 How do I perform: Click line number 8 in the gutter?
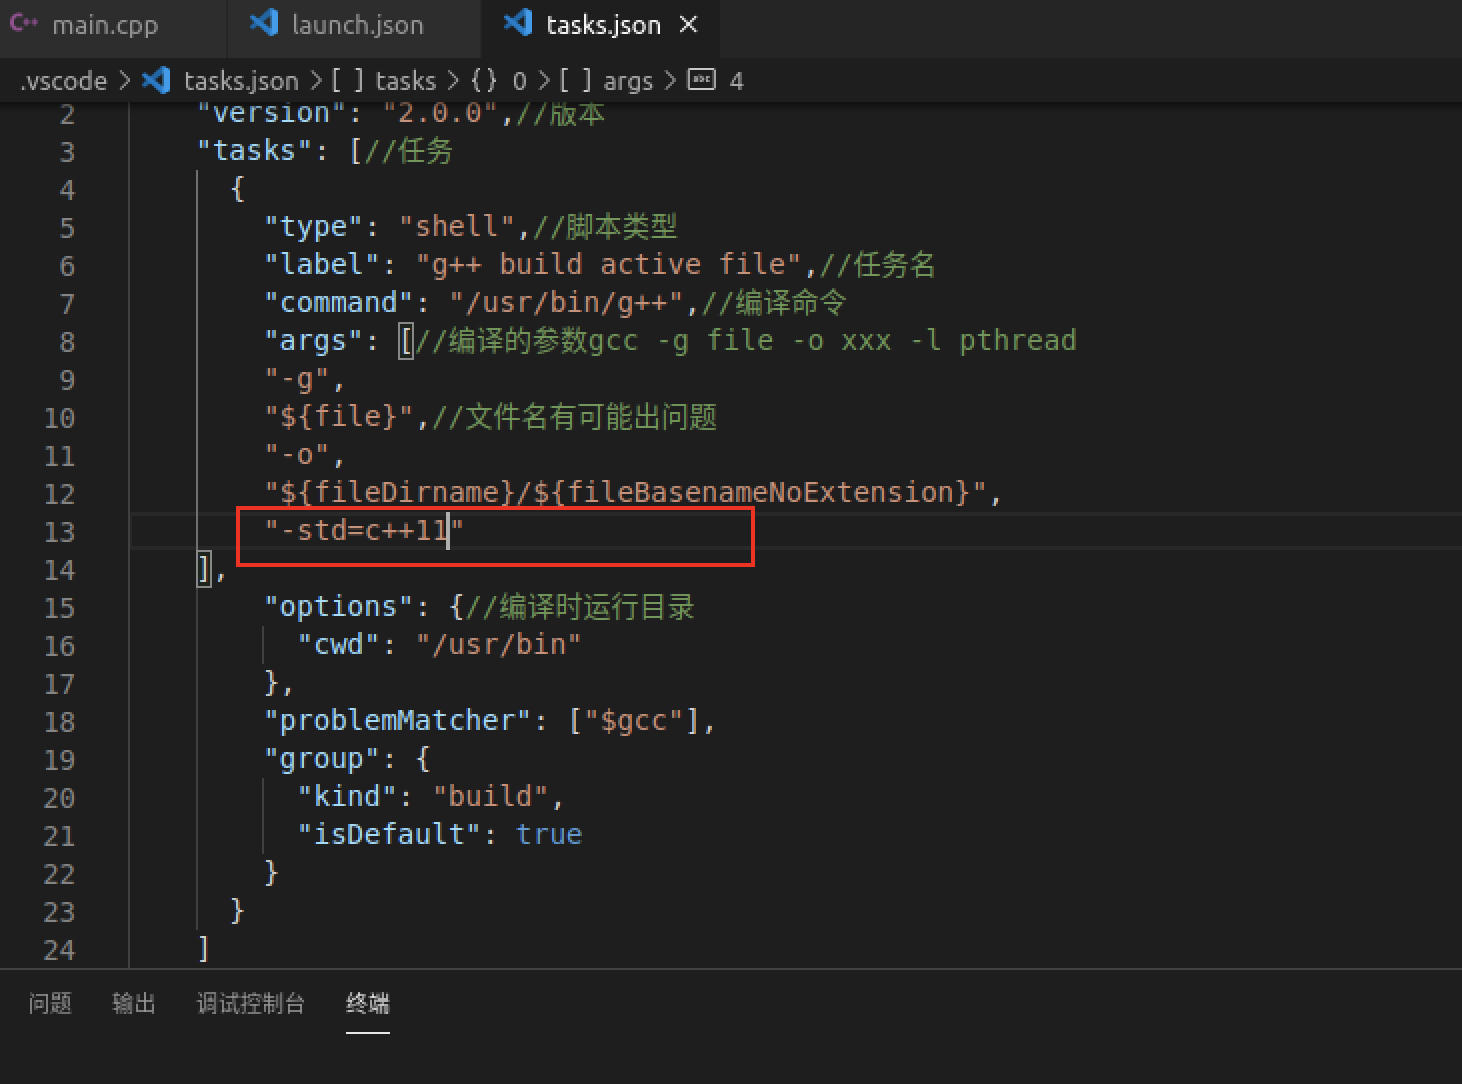pos(67,342)
